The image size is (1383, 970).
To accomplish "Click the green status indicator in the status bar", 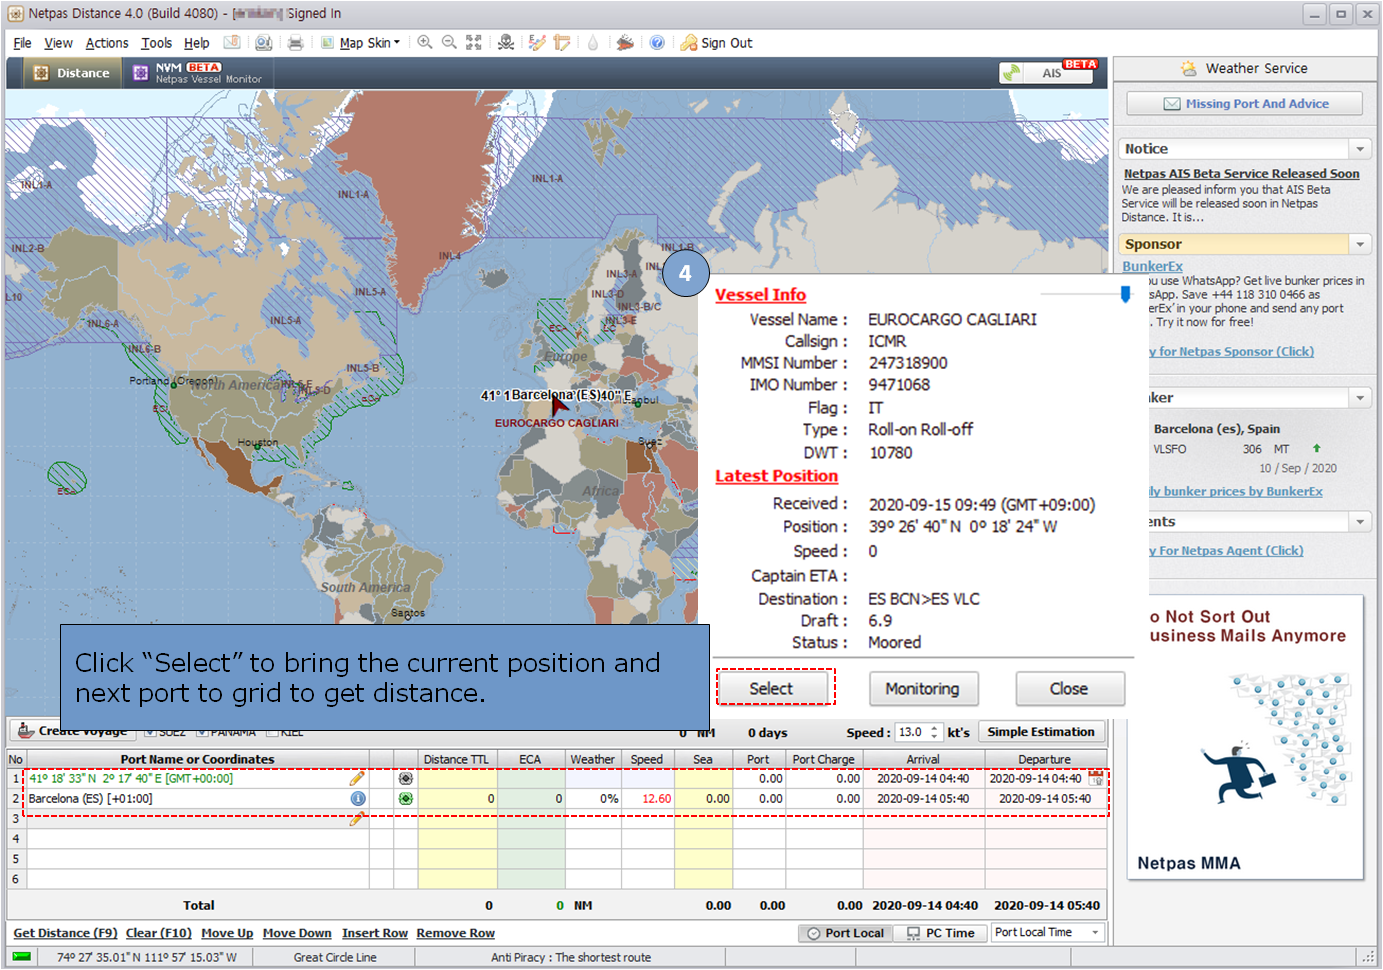I will tap(21, 957).
